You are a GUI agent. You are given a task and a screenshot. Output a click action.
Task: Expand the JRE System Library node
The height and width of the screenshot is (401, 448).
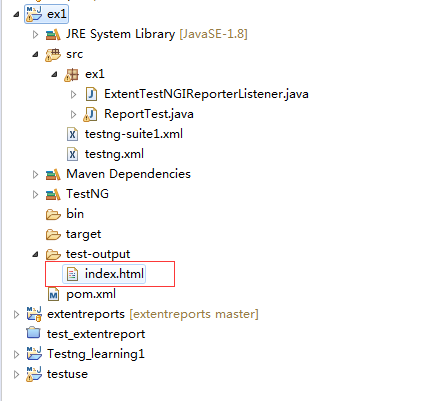point(35,34)
